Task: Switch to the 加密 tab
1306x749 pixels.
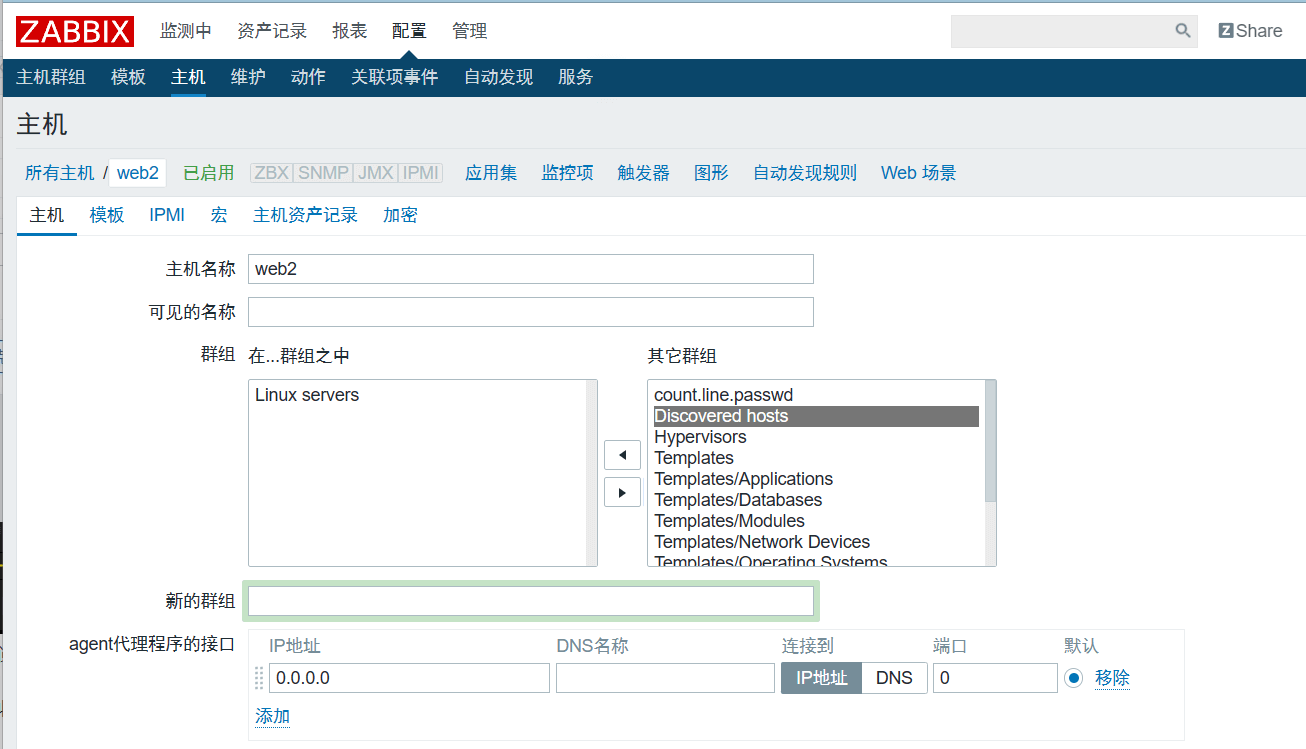Action: coord(400,215)
